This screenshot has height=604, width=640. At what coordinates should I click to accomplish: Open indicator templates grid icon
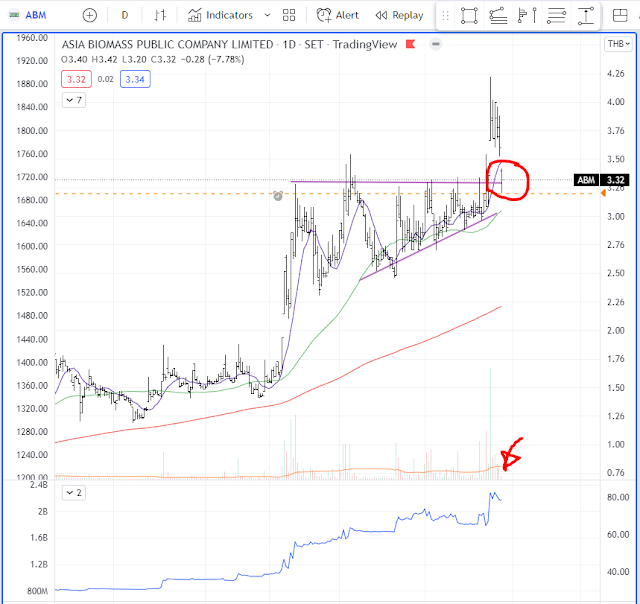[x=289, y=16]
